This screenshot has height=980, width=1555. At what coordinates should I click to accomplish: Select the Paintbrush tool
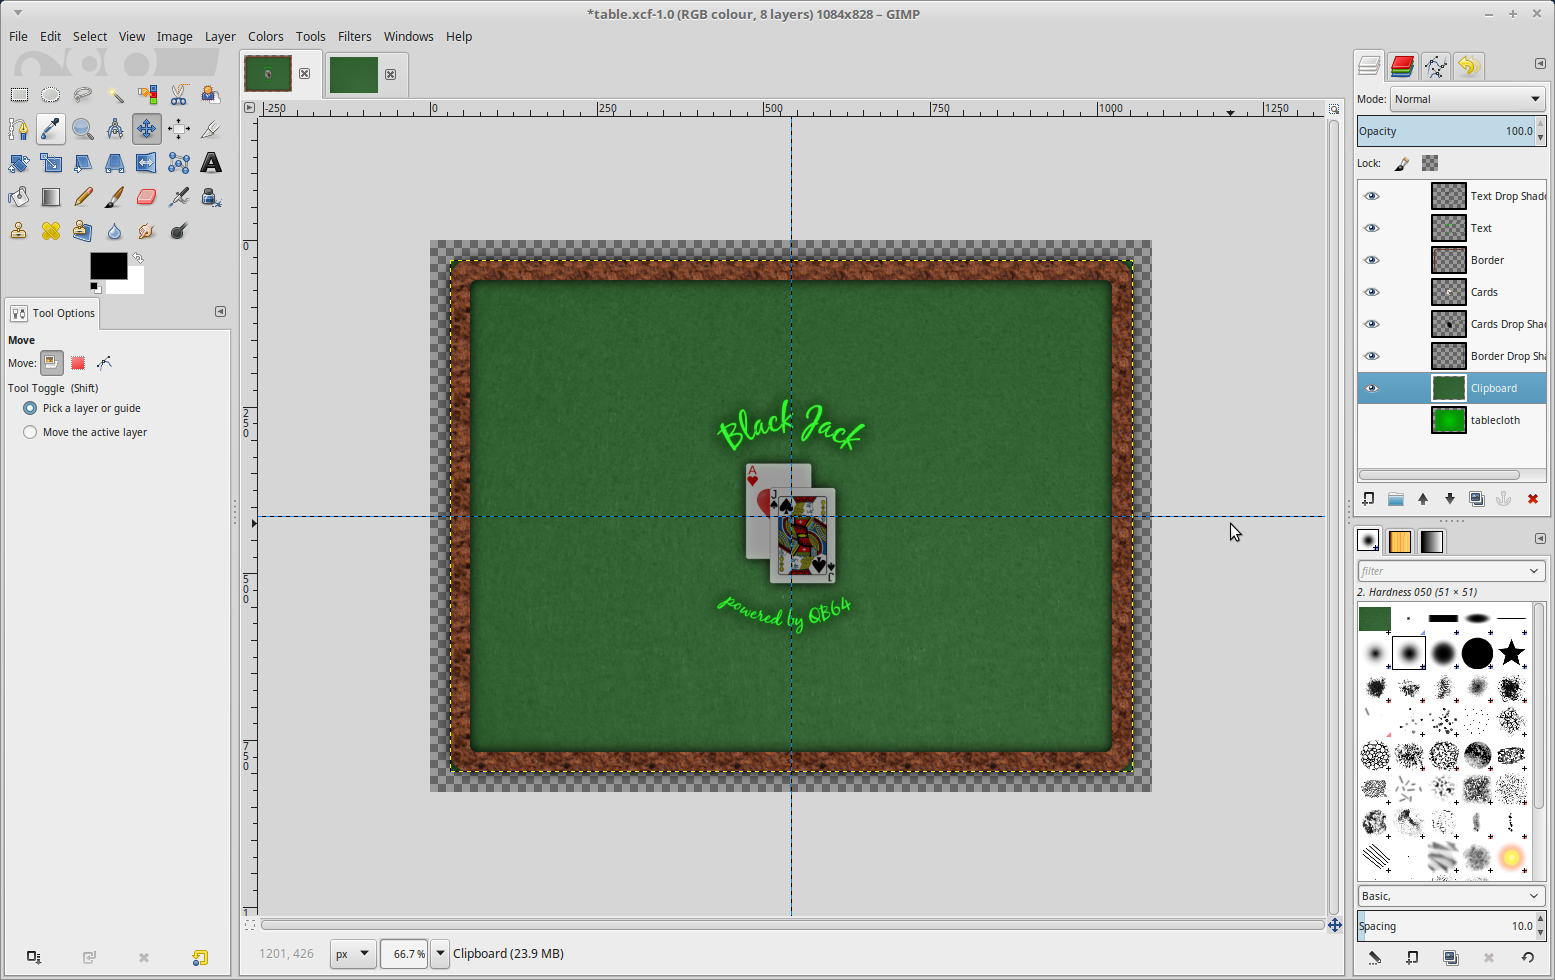(115, 197)
